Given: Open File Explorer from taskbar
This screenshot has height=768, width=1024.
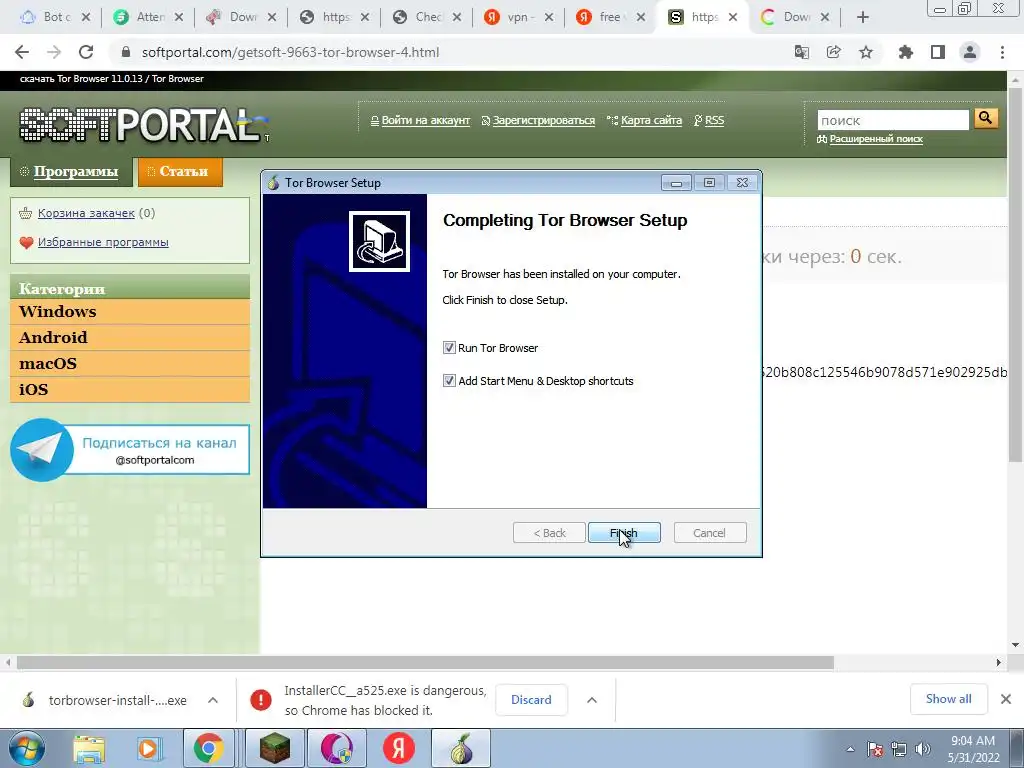Looking at the screenshot, I should tap(88, 749).
